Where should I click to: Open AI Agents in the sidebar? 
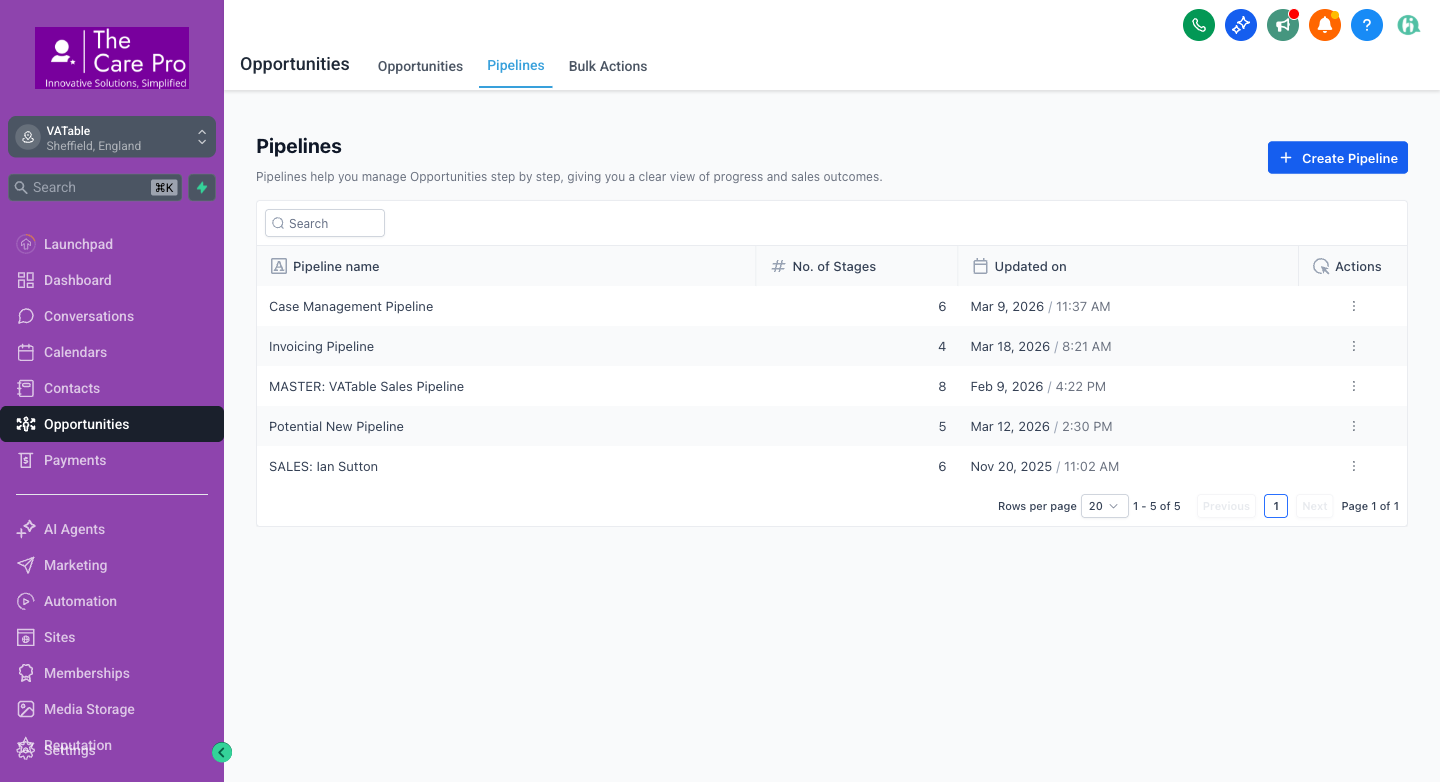pos(72,528)
